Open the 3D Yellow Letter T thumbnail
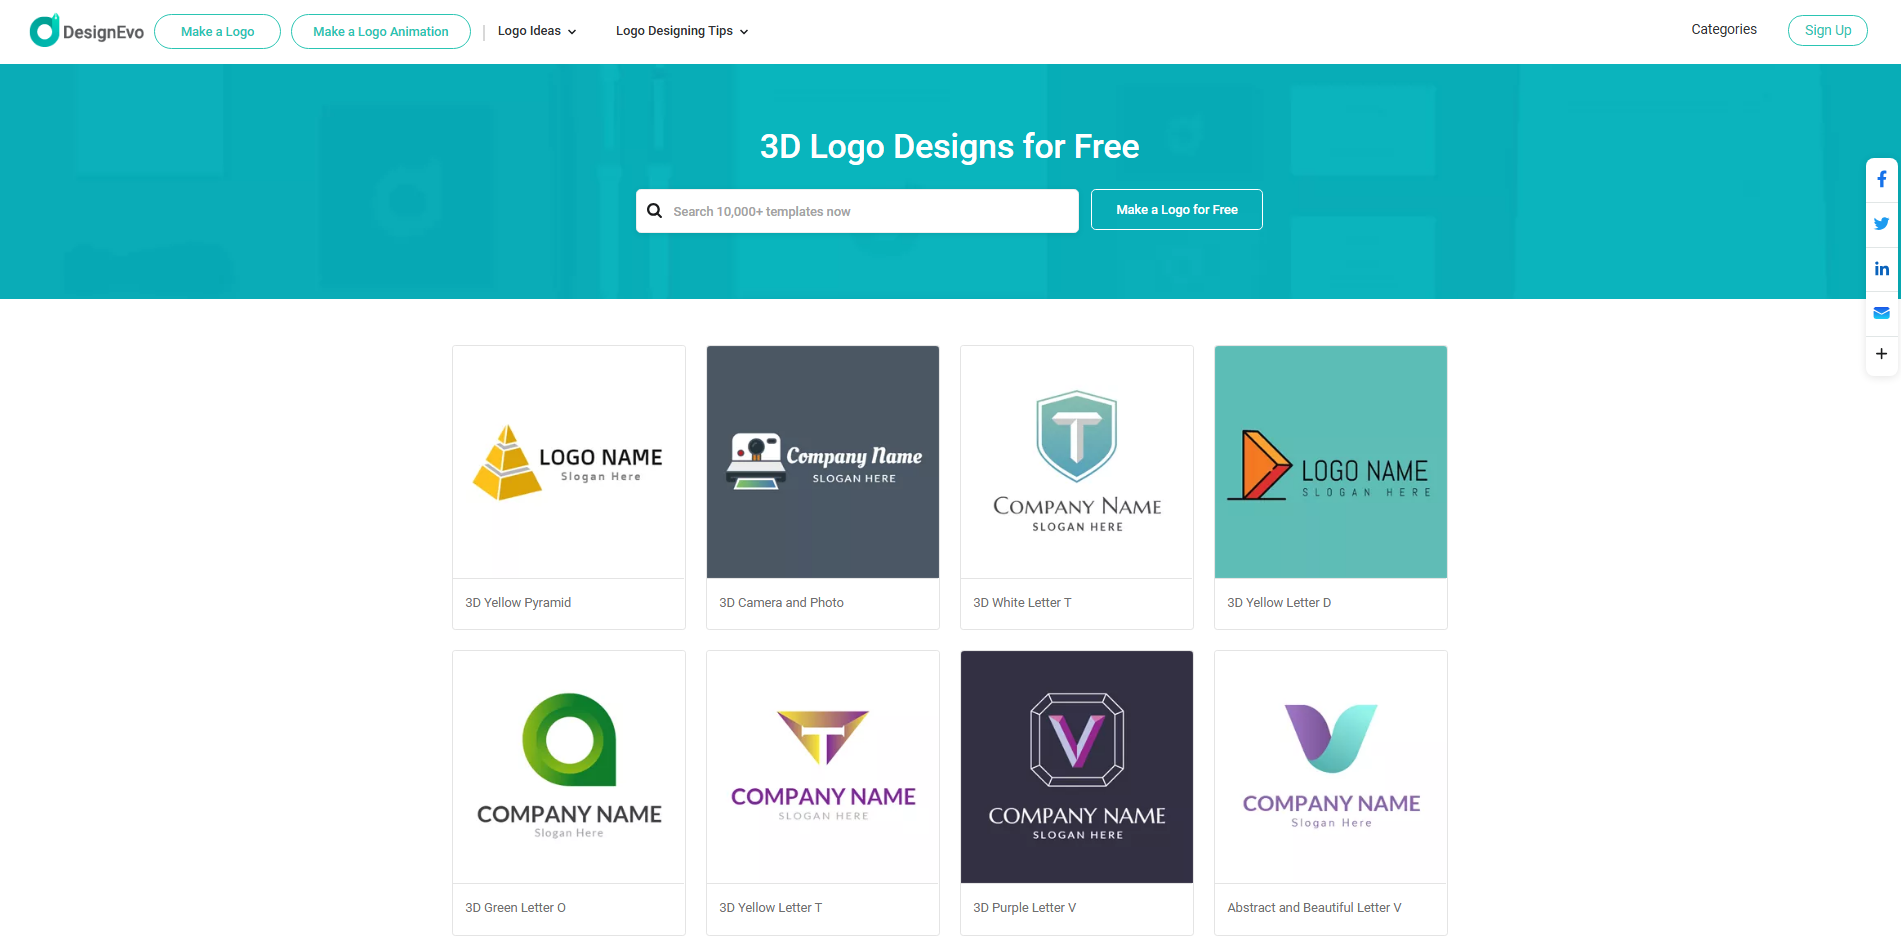This screenshot has height=948, width=1901. click(823, 767)
